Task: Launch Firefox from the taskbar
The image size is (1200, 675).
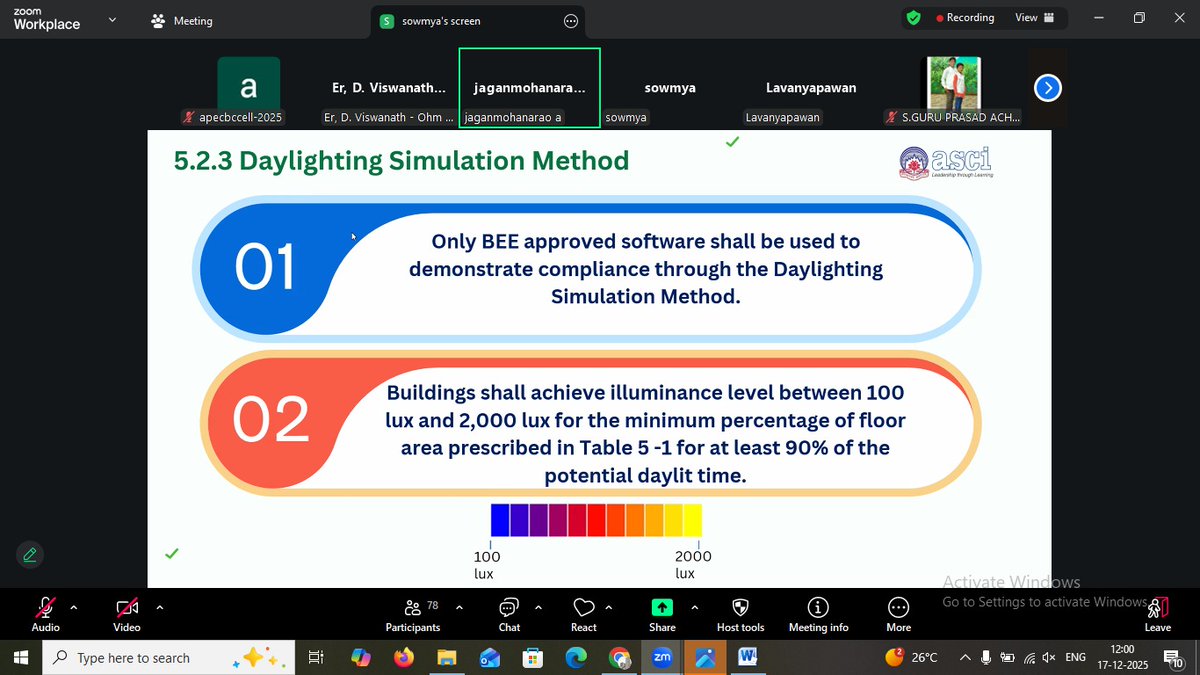Action: (x=404, y=657)
